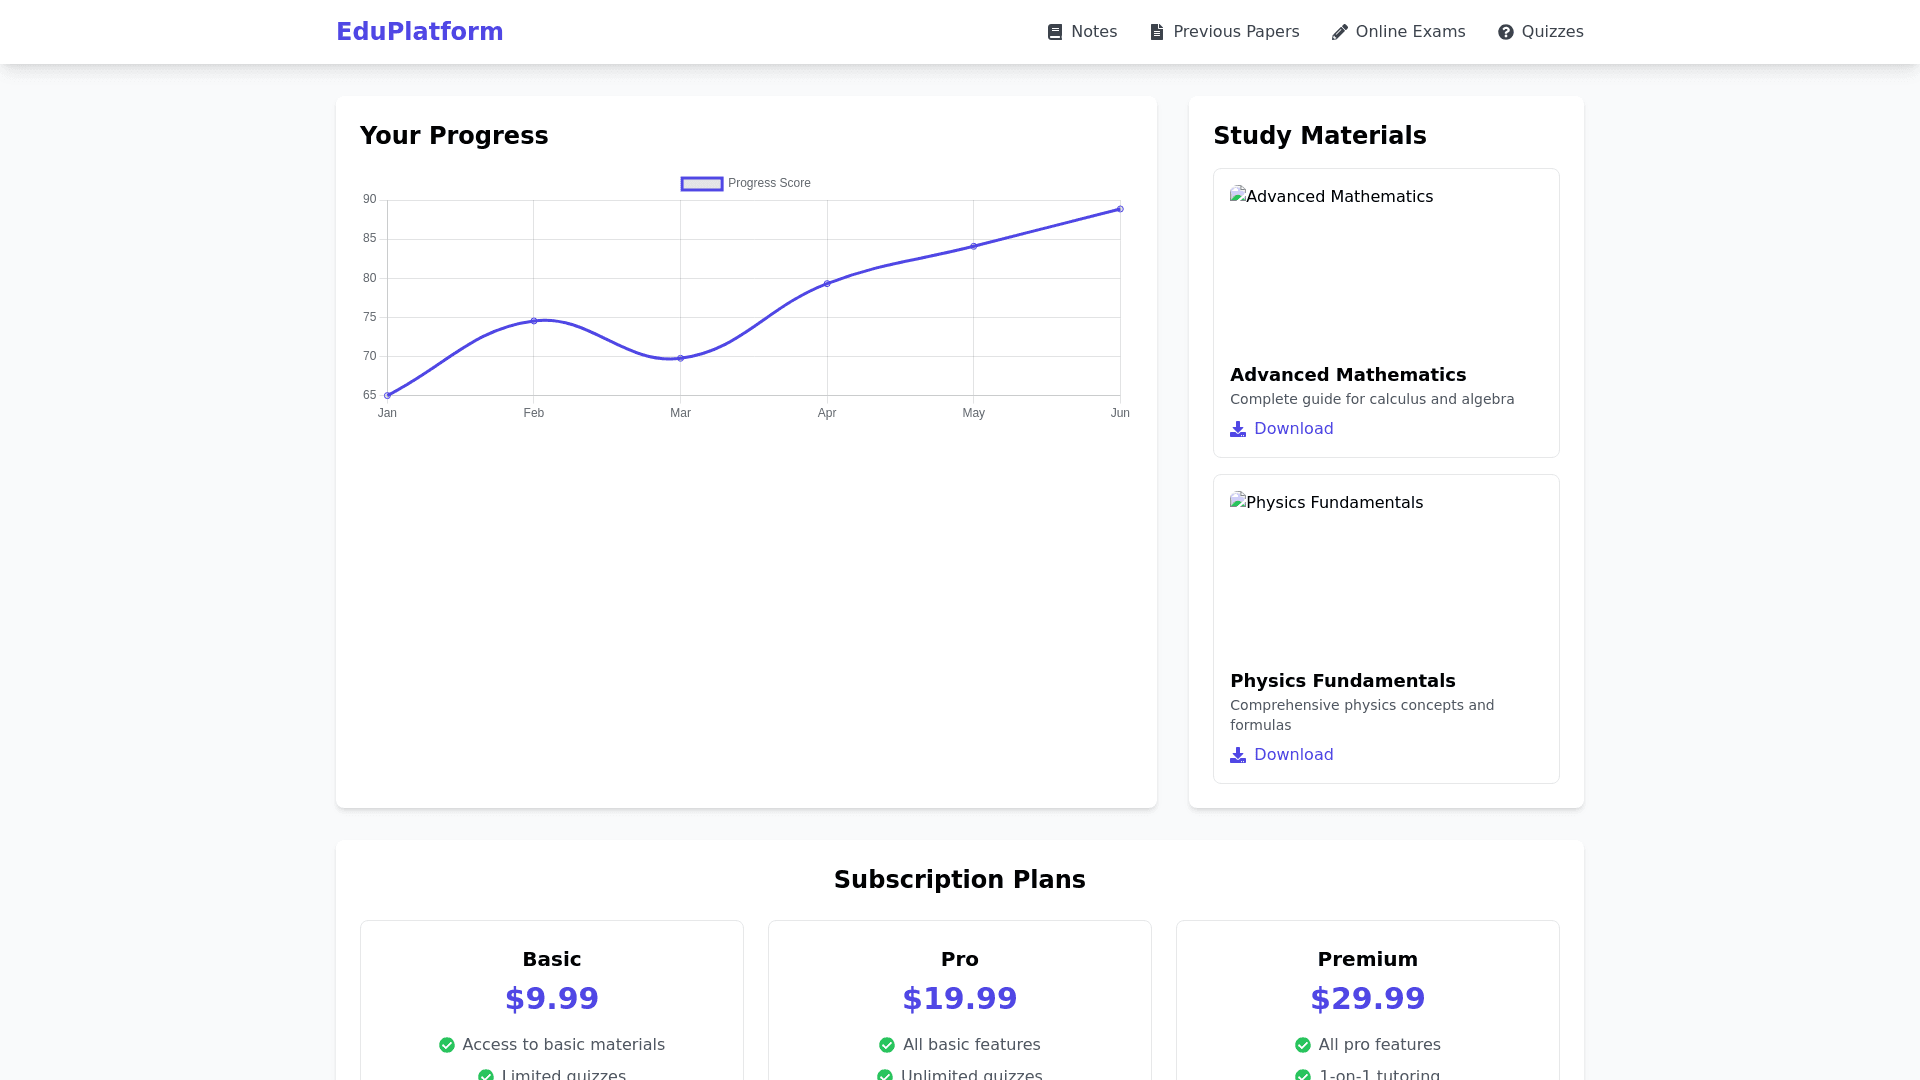The width and height of the screenshot is (1920, 1080).
Task: Click green check beside Access to basic materials
Action: (x=447, y=1045)
